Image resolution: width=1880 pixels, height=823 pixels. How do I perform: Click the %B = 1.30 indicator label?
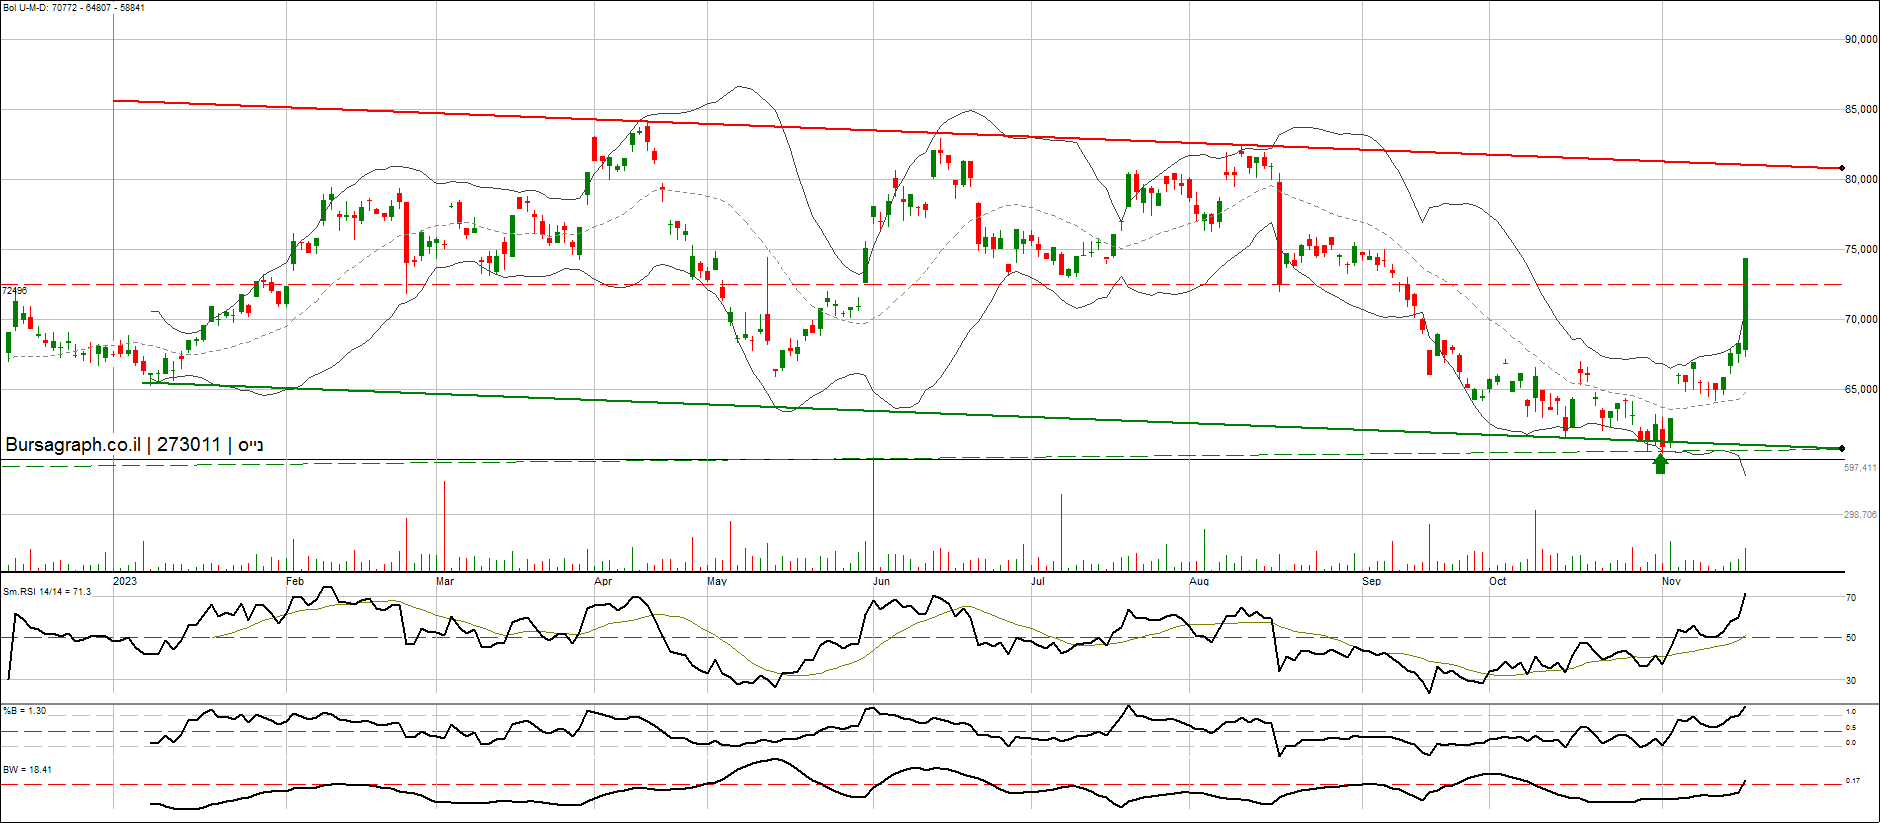tap(25, 711)
